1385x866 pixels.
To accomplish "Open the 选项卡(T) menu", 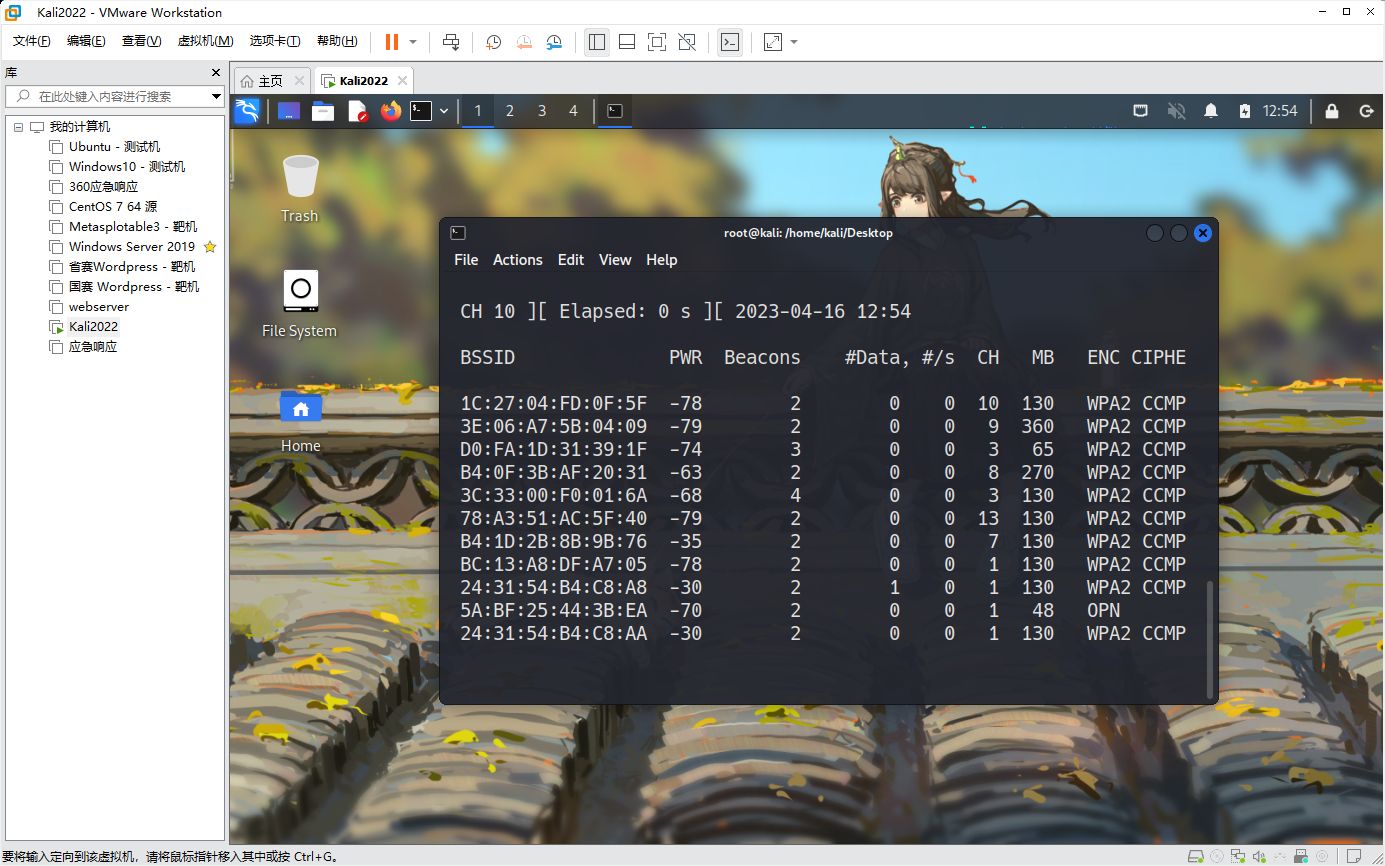I will pyautogui.click(x=275, y=41).
